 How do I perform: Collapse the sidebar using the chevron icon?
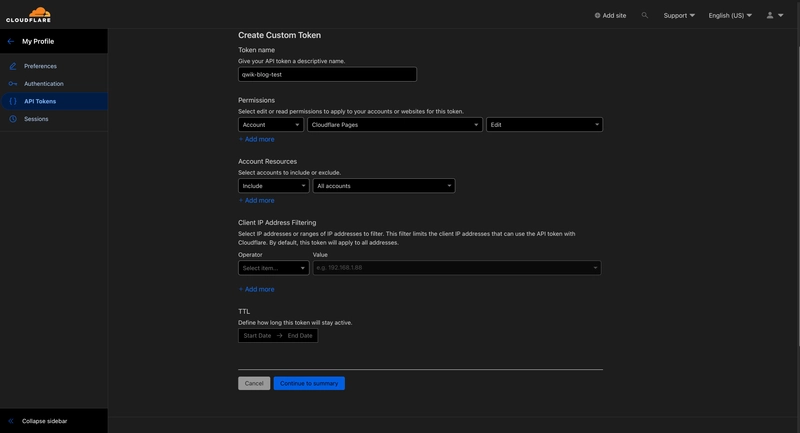(x=11, y=421)
